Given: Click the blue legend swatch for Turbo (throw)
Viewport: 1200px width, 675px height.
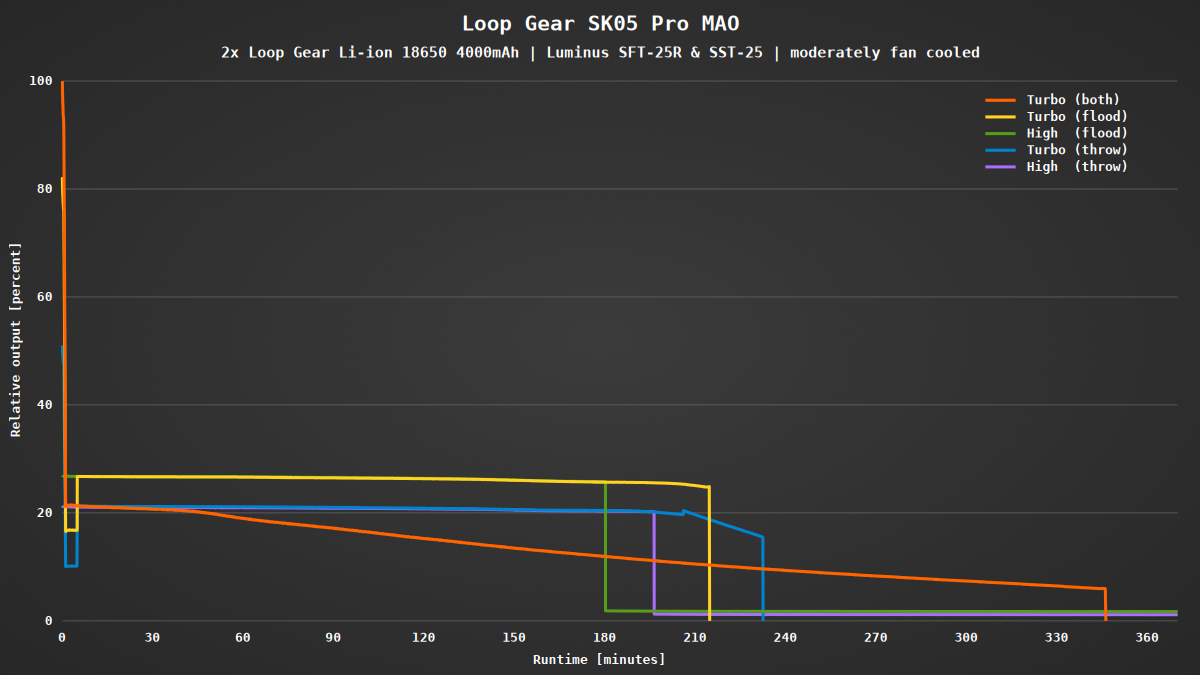Looking at the screenshot, I should point(1000,150).
